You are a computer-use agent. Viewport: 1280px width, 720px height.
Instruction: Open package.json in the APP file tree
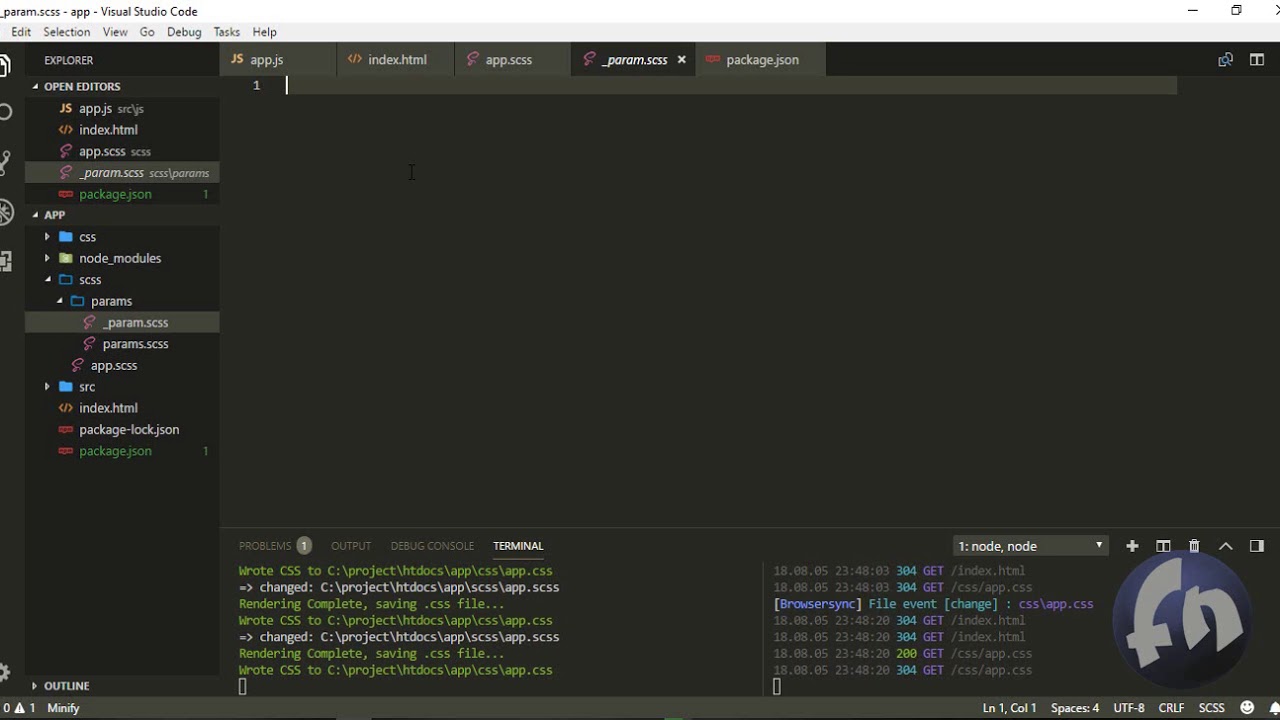[x=122, y=451]
